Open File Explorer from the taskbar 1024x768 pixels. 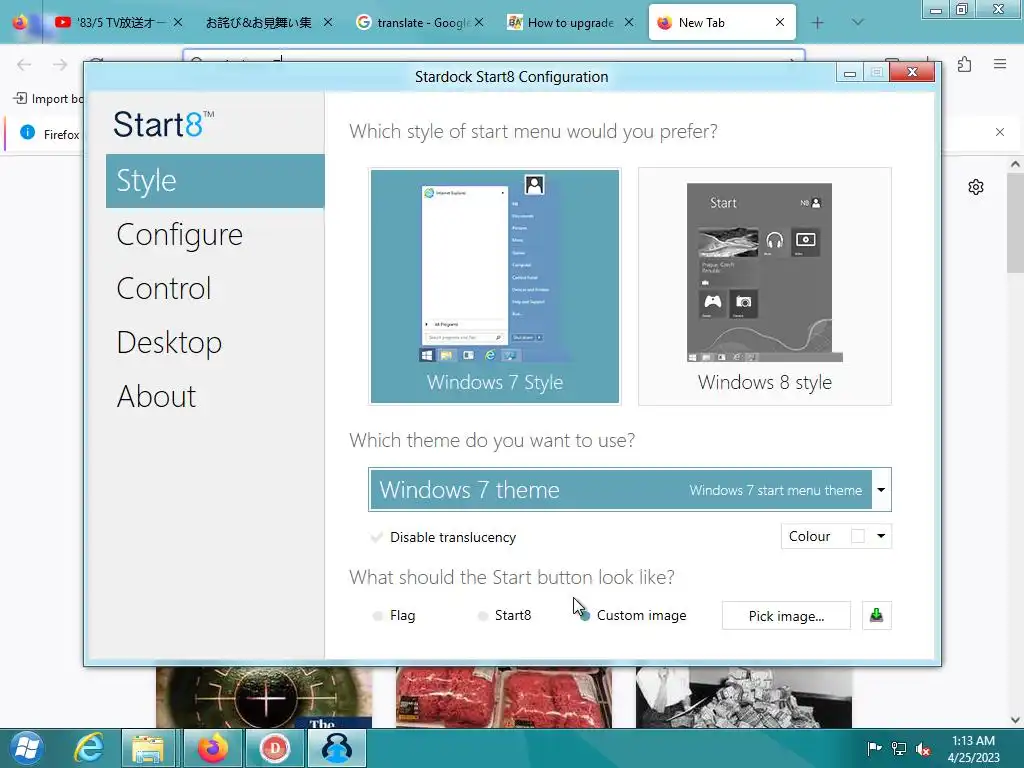pyautogui.click(x=148, y=748)
